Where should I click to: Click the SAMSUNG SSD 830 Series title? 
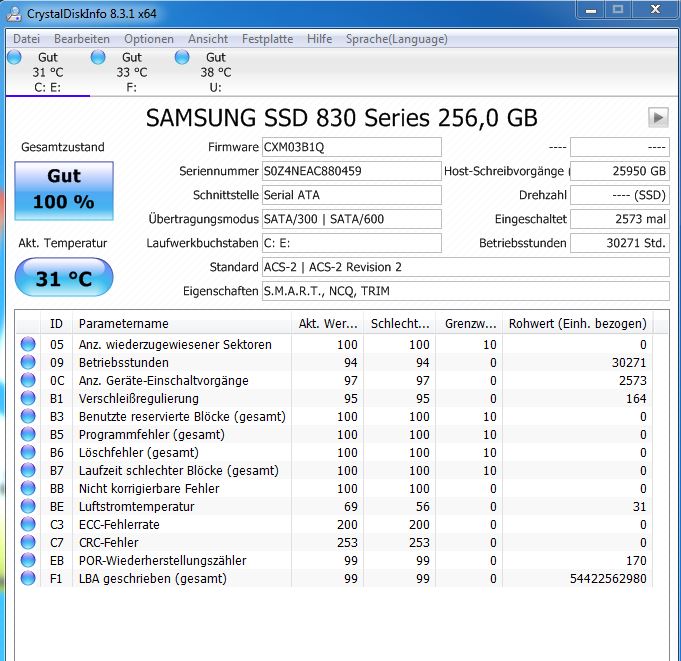pos(342,118)
